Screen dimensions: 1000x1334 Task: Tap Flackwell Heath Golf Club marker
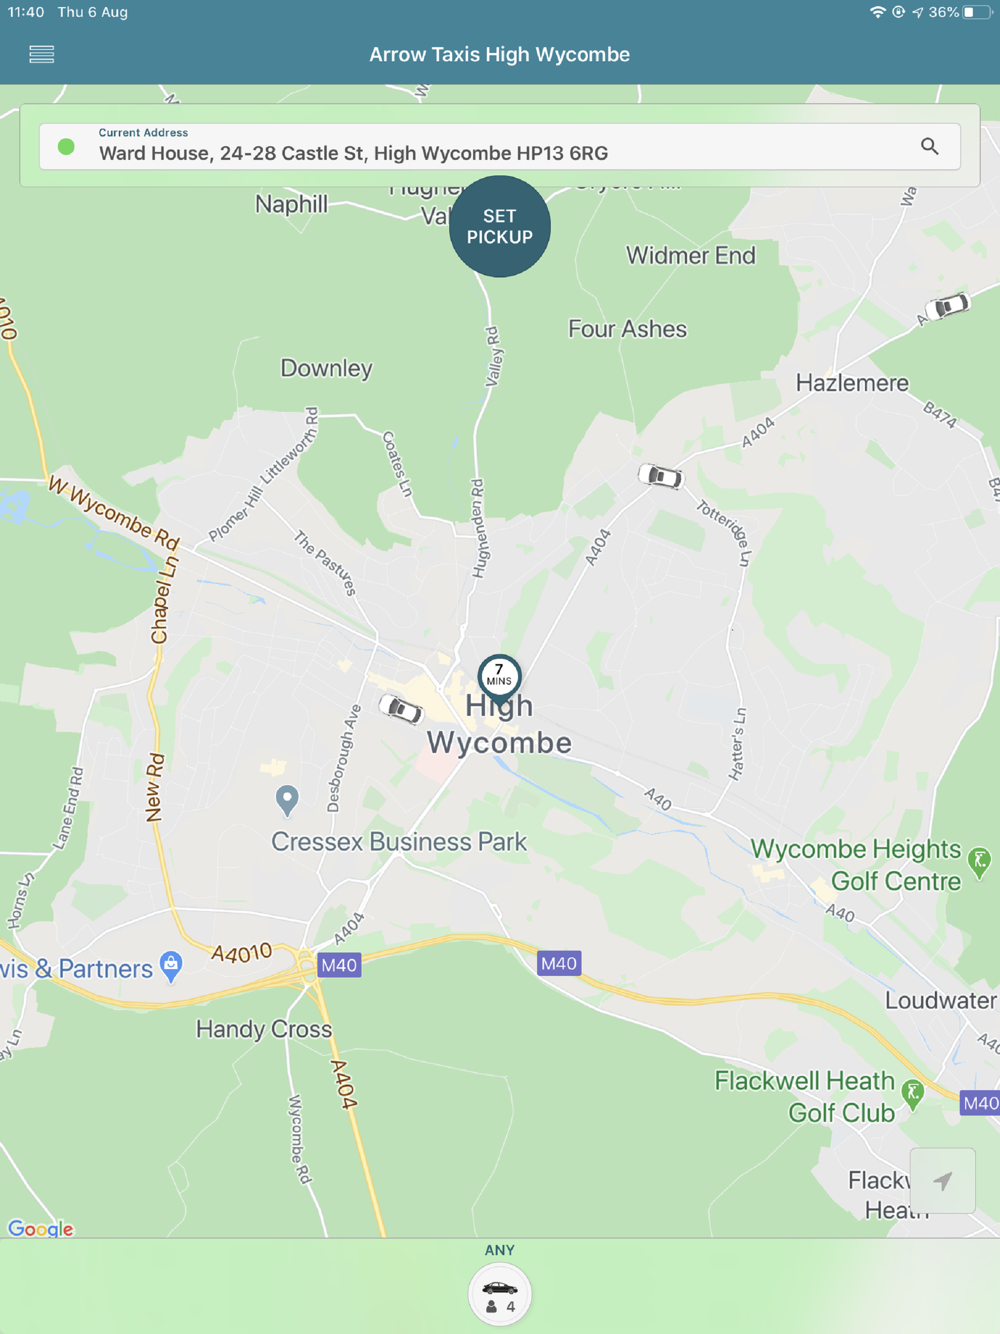(x=912, y=1094)
